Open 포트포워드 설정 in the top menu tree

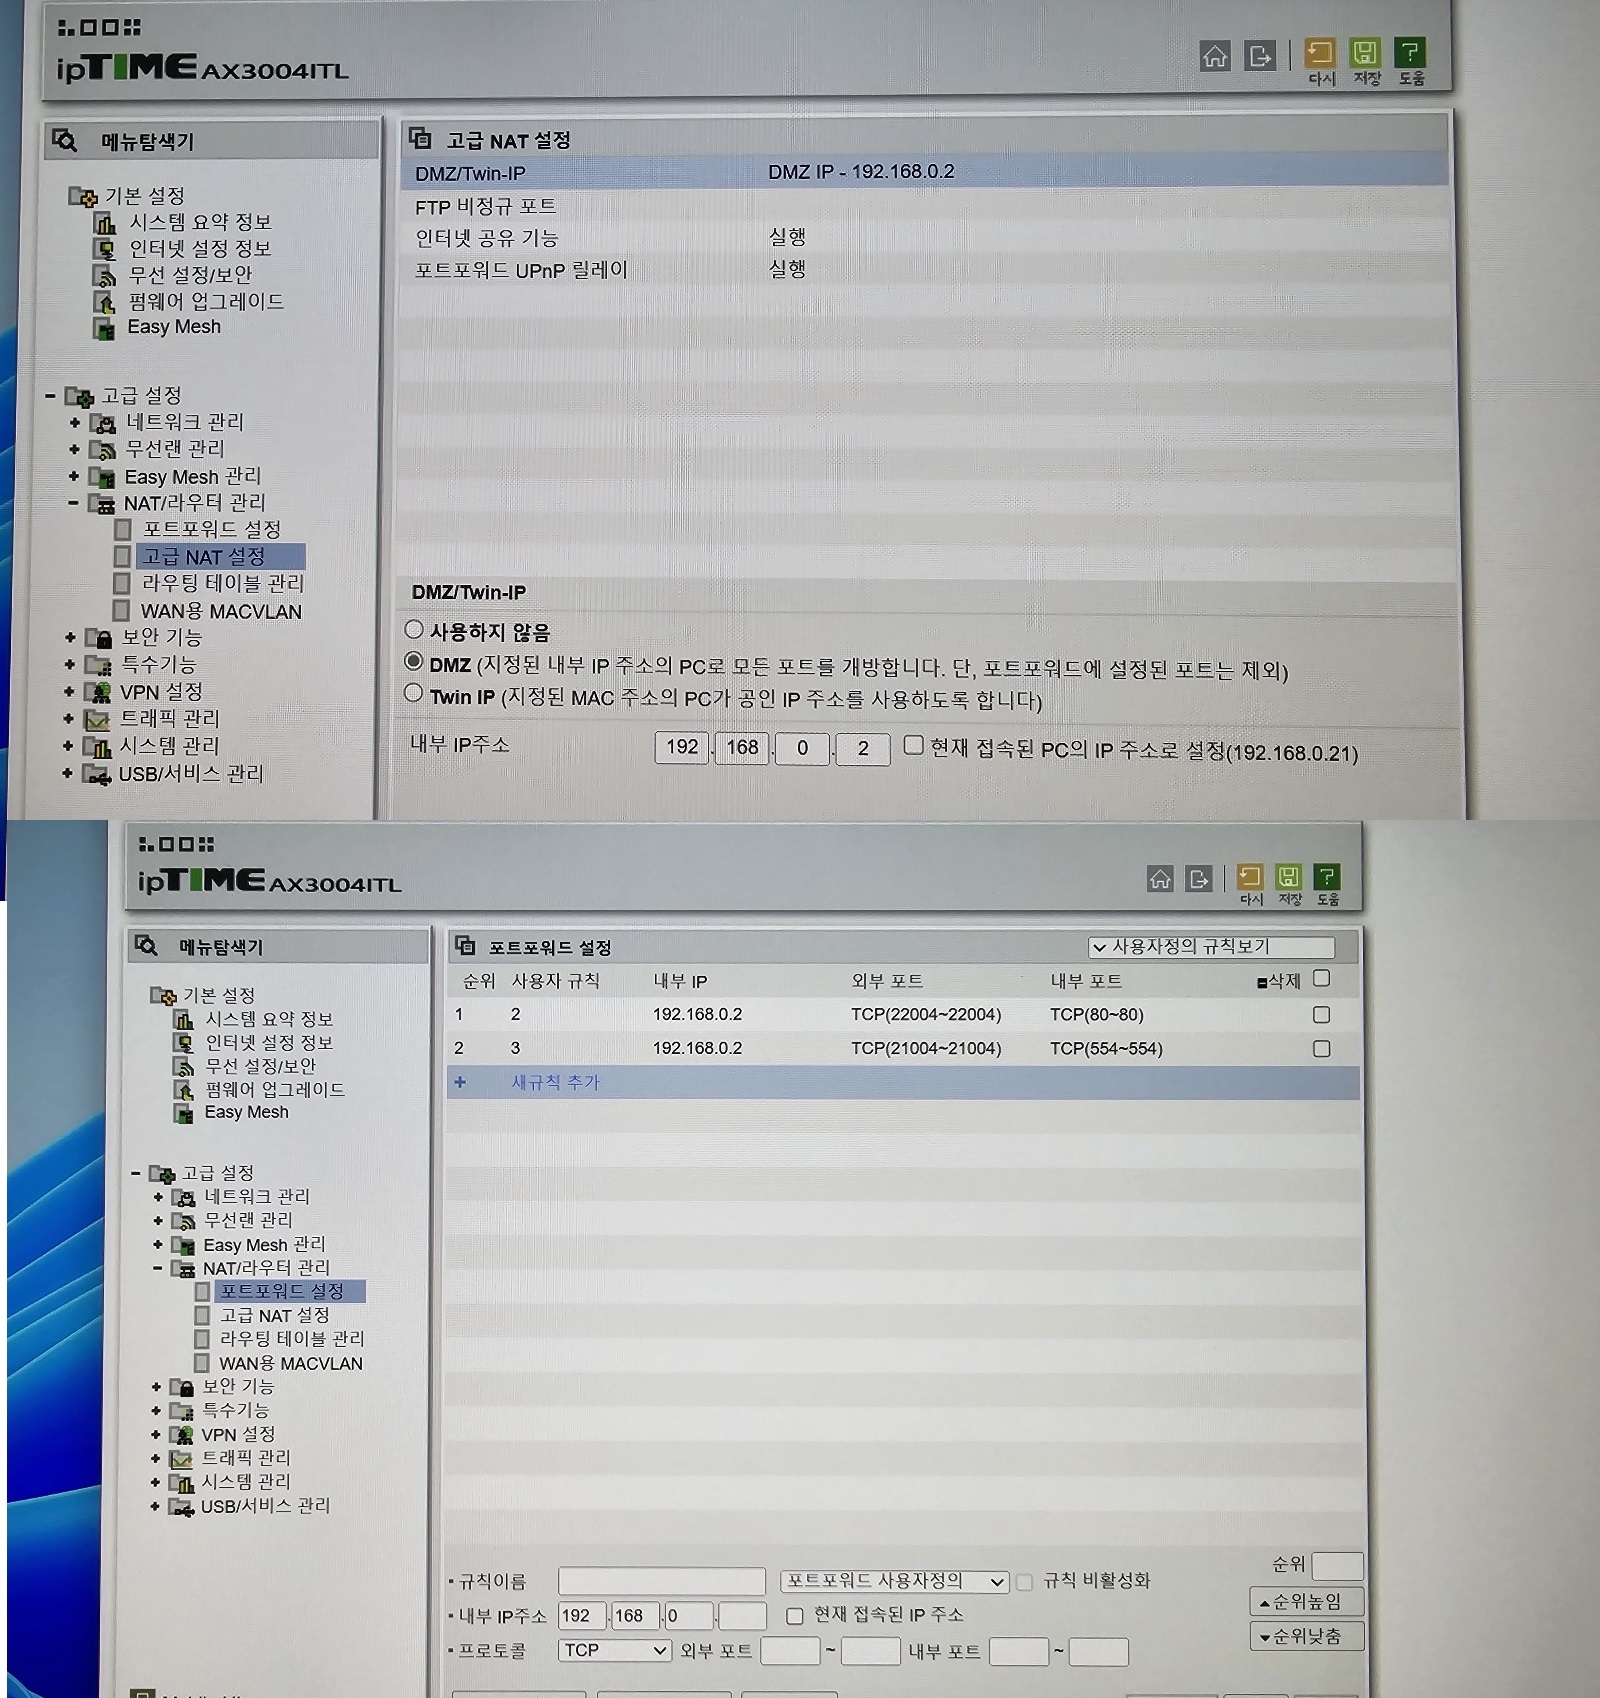(x=211, y=528)
